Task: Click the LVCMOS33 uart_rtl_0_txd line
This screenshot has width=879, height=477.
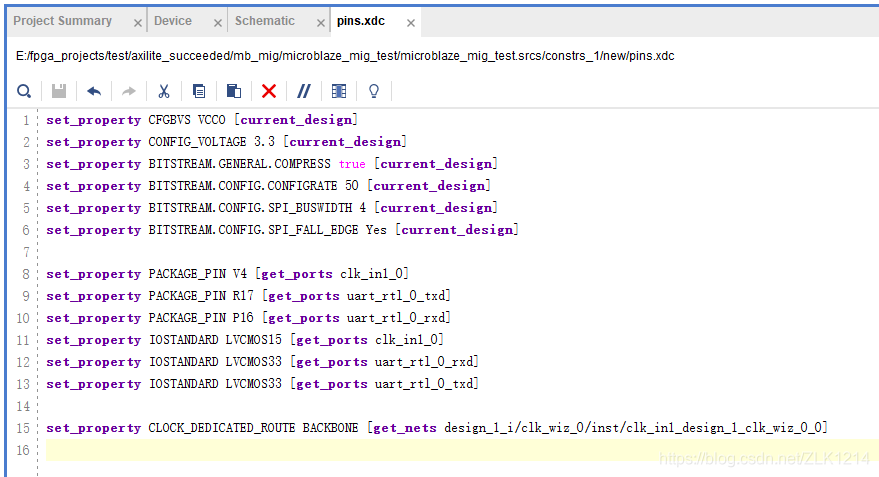Action: 262,384
